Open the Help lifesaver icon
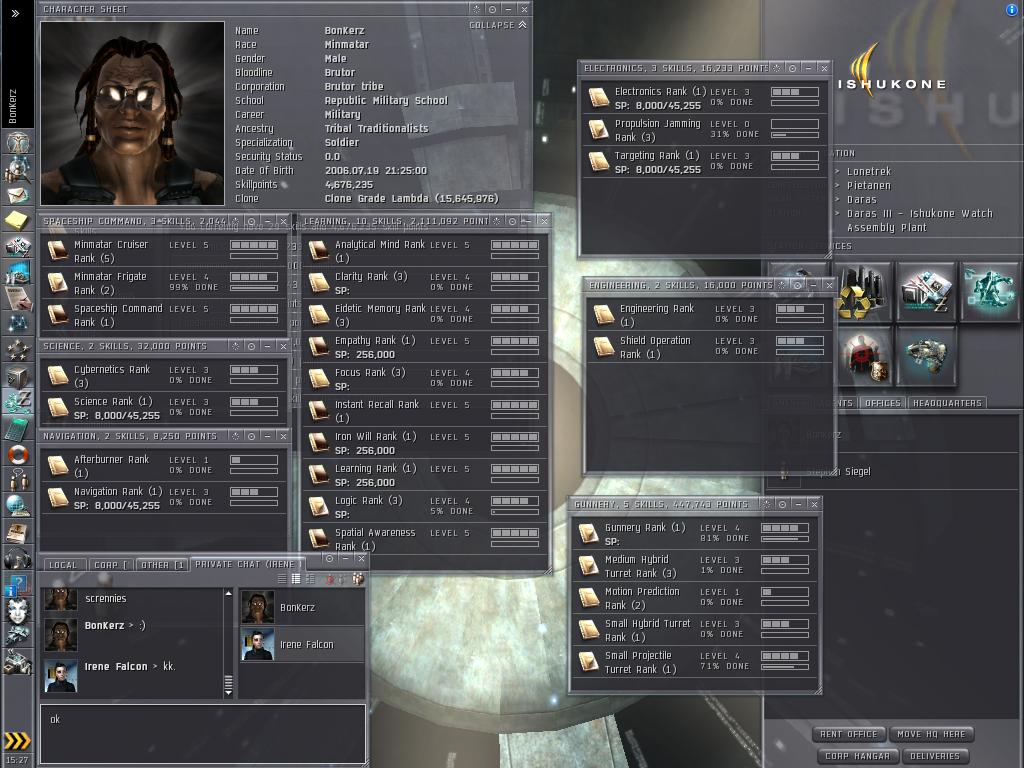The image size is (1024, 768). [18, 454]
